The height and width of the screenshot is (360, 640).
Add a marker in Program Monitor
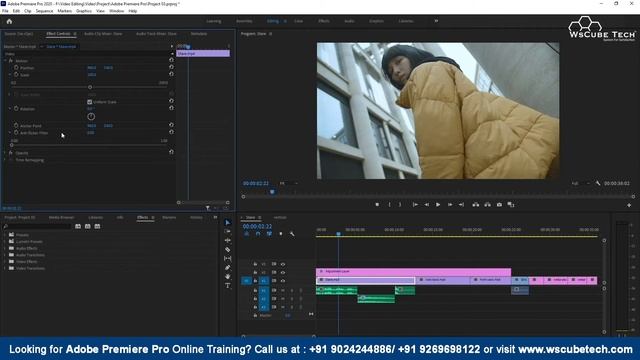click(x=377, y=204)
